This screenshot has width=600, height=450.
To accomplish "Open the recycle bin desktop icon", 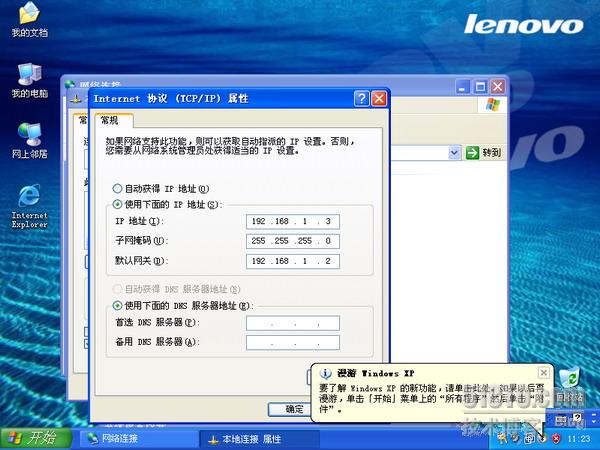I will pos(570,386).
